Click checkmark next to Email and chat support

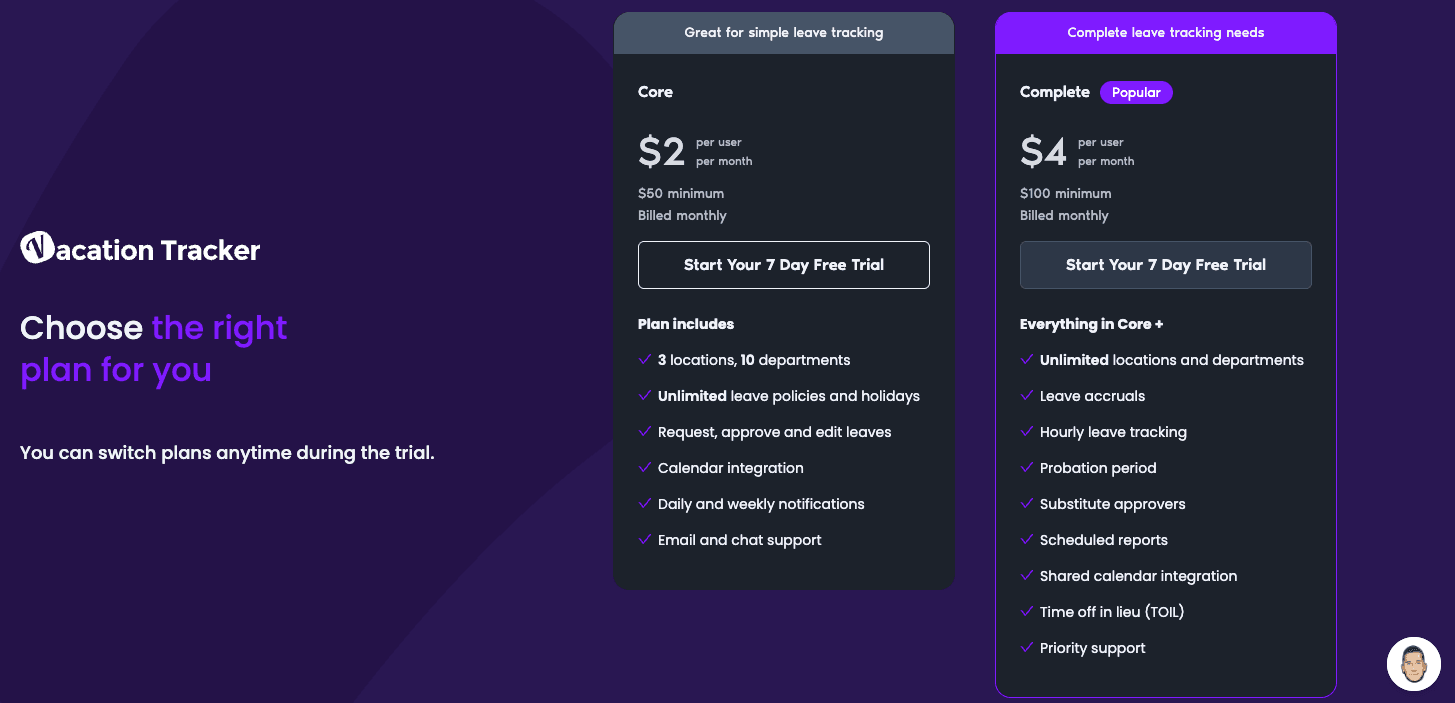coord(645,540)
